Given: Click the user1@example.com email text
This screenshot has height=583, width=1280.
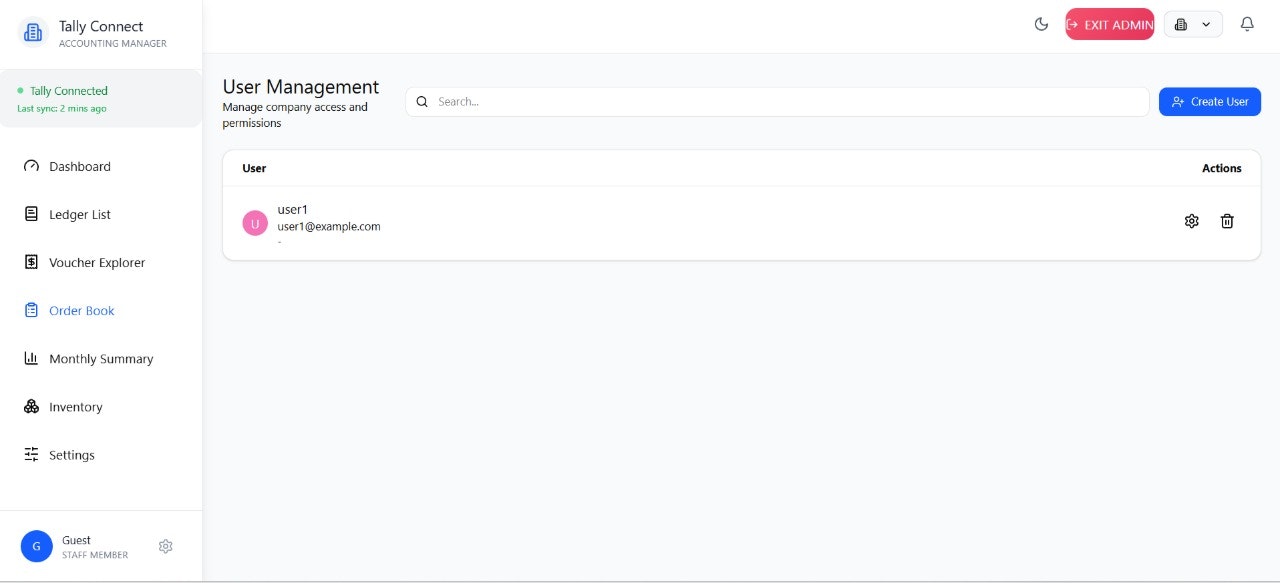Looking at the screenshot, I should 329,226.
